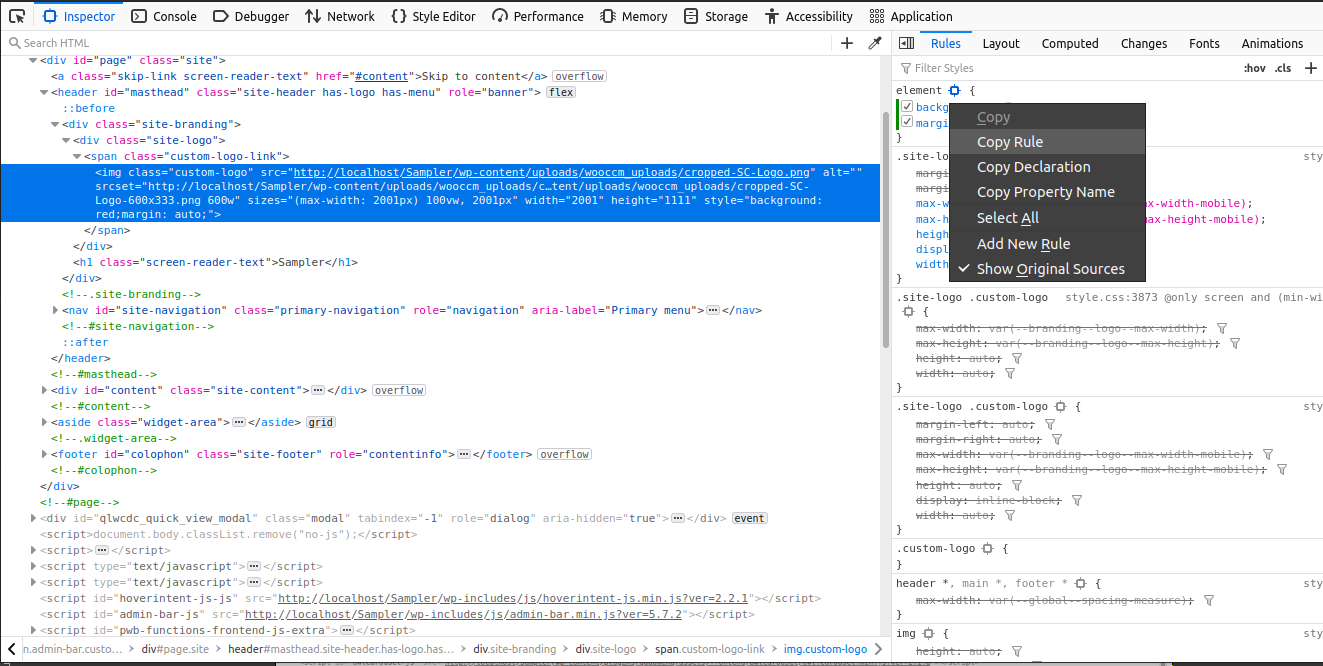Switch to the Fonts sidebar tab
The height and width of the screenshot is (666, 1323).
click(x=1204, y=43)
